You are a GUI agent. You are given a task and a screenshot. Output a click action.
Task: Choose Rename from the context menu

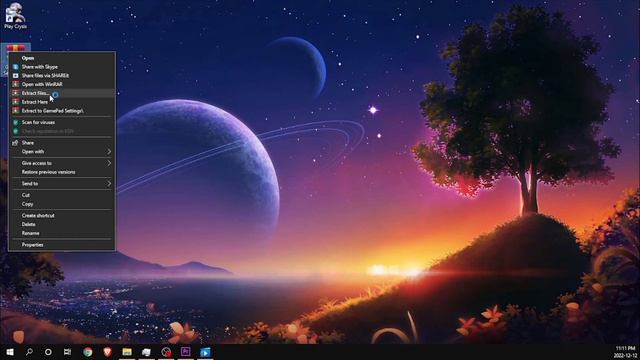tap(62, 233)
